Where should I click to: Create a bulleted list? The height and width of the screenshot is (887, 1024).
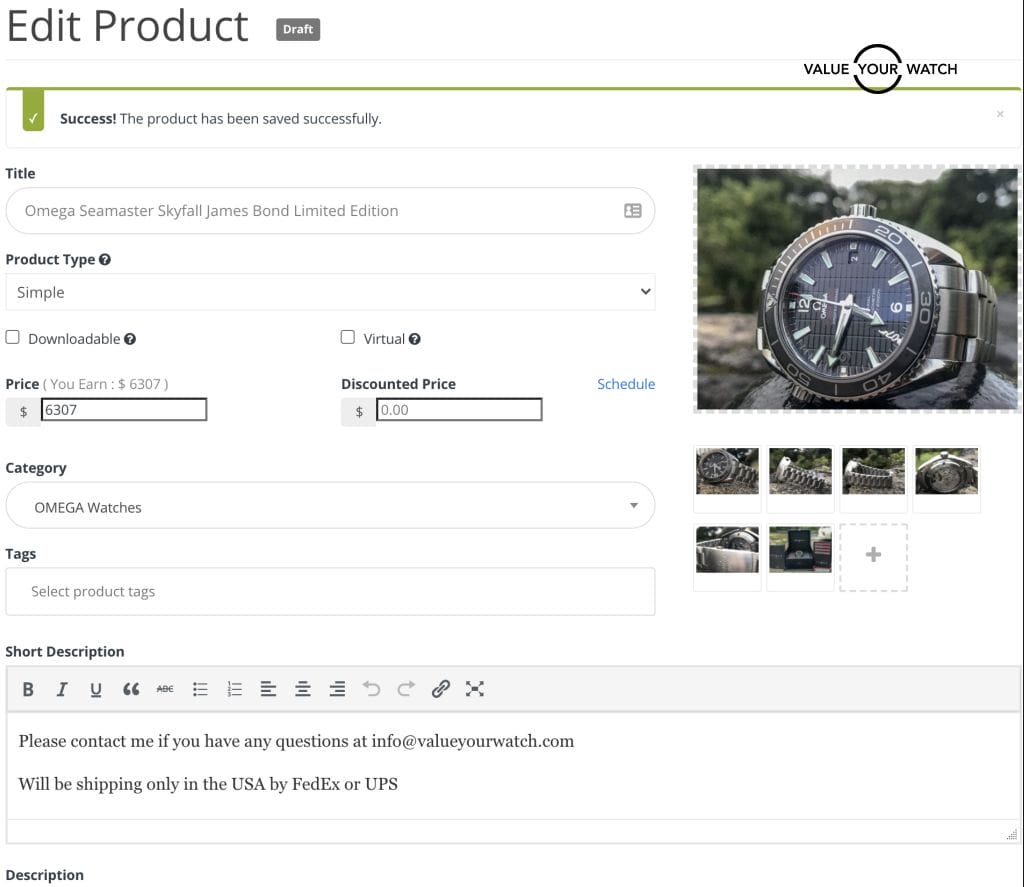coord(200,689)
